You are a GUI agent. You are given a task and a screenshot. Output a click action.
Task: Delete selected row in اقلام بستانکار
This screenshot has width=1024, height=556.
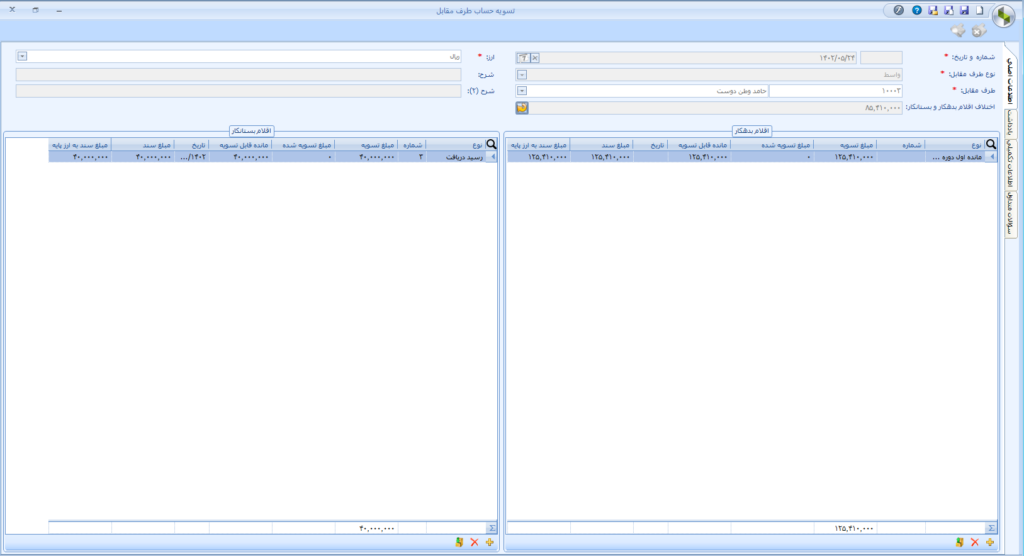click(474, 542)
